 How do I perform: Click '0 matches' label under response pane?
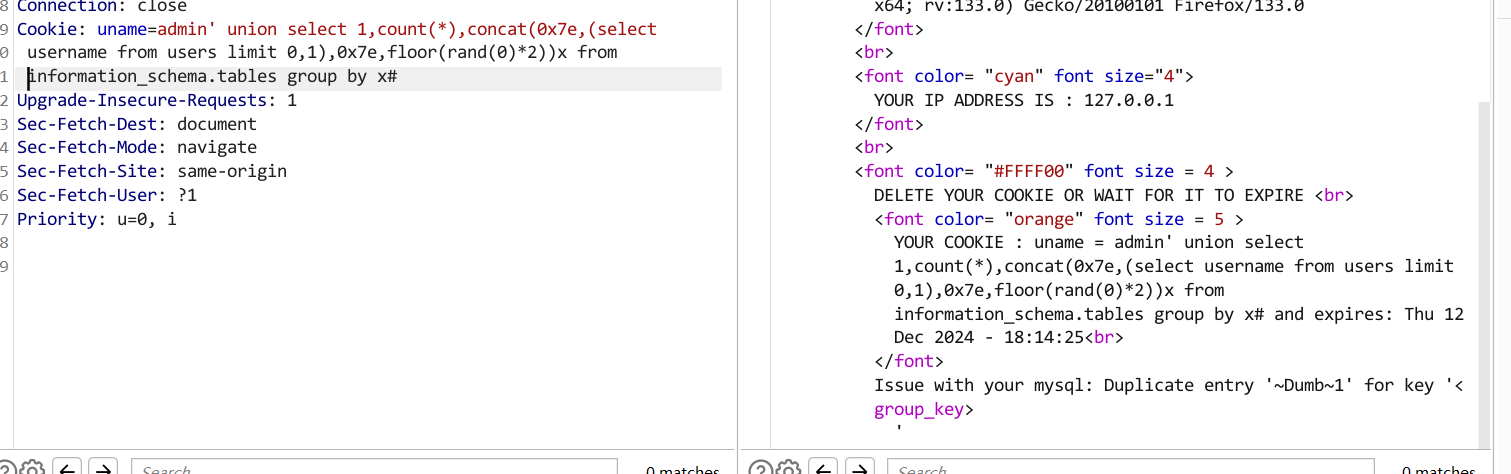1438,470
